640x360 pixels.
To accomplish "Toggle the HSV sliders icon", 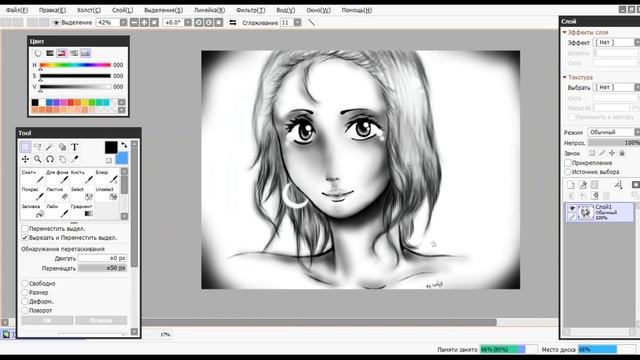I will pyautogui.click(x=62, y=53).
